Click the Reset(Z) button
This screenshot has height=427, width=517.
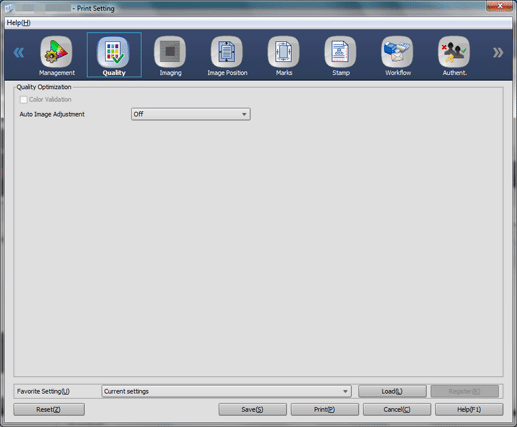pos(49,409)
